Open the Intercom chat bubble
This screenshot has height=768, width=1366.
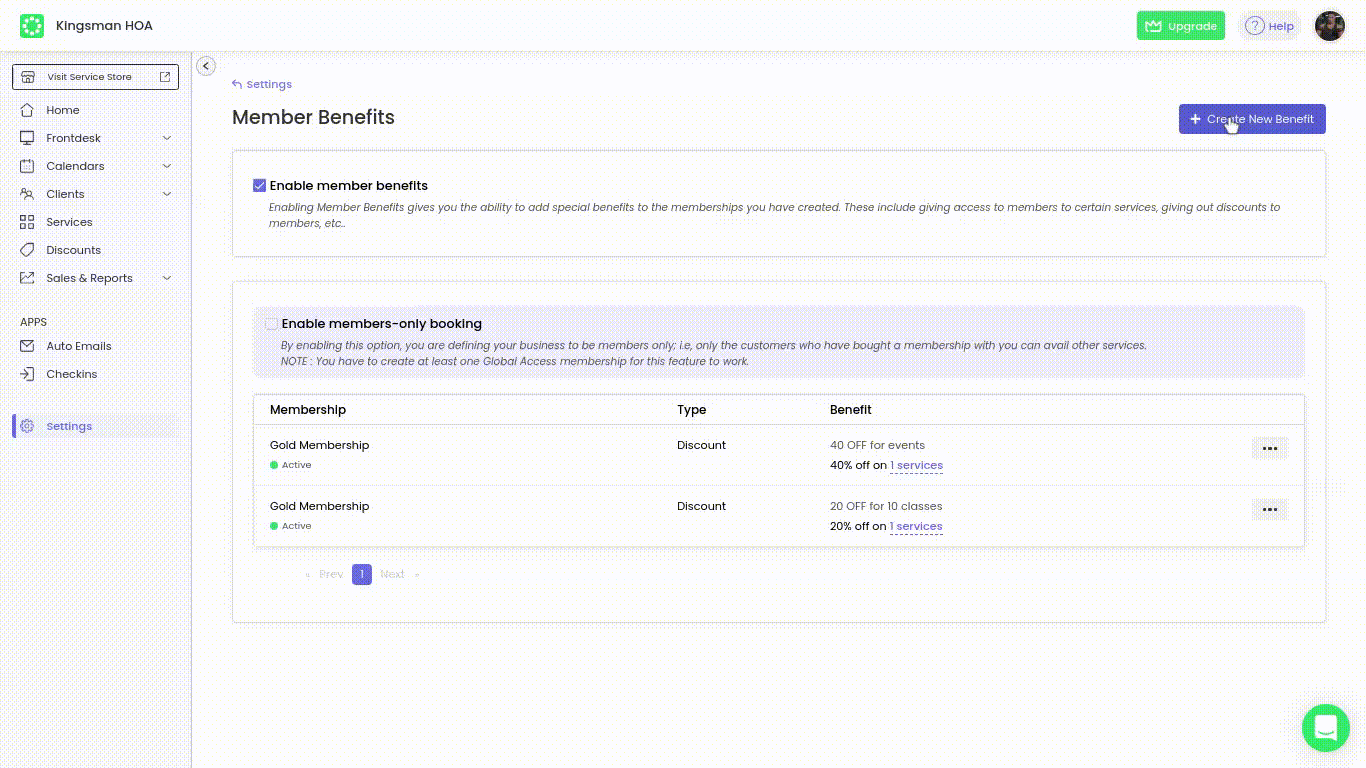[1326, 728]
